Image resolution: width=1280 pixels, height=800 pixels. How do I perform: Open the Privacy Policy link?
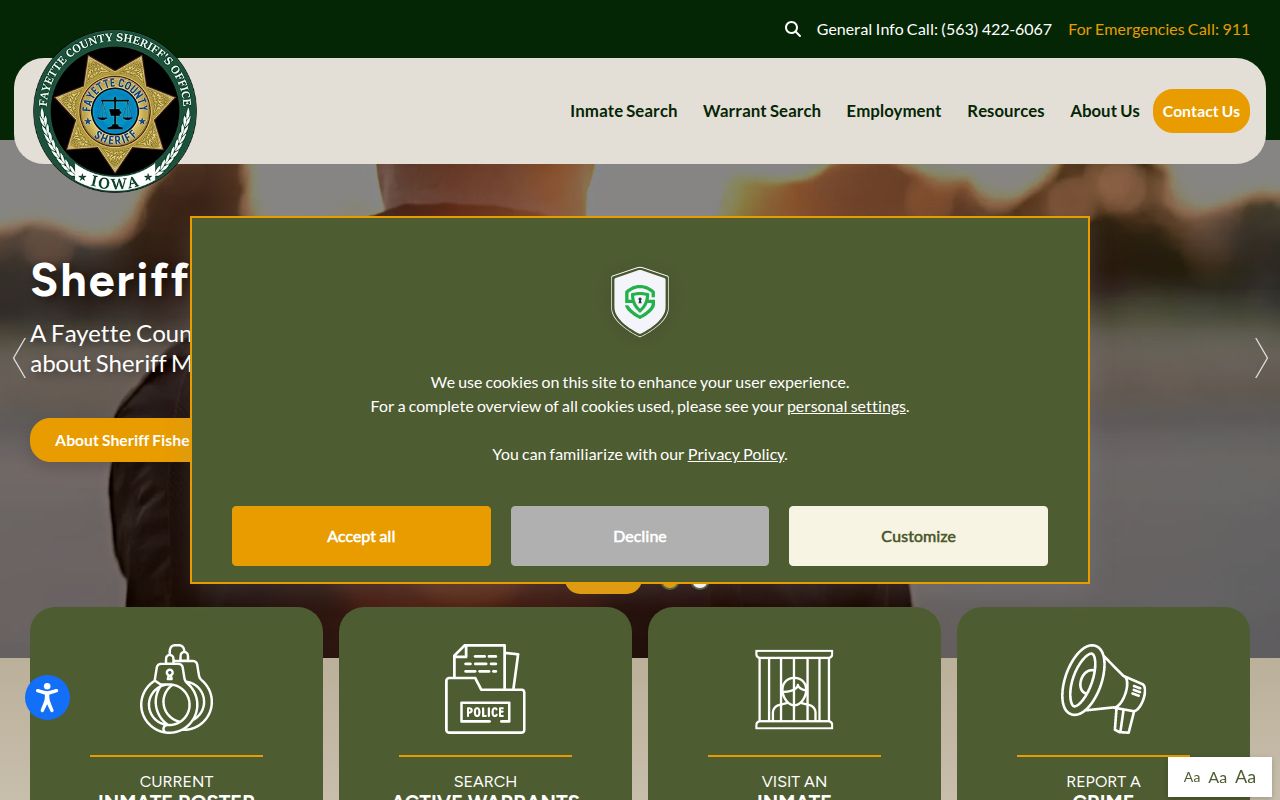point(736,454)
